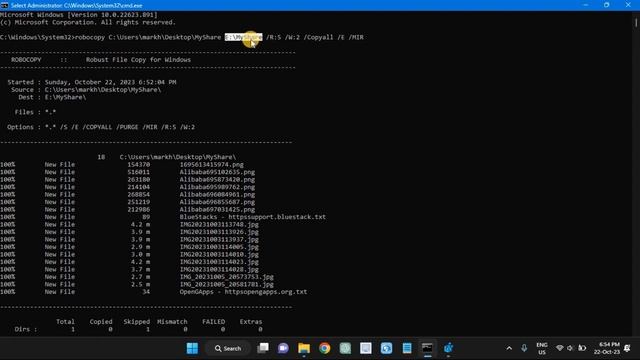Click the Extras column header in summary

coord(251,322)
